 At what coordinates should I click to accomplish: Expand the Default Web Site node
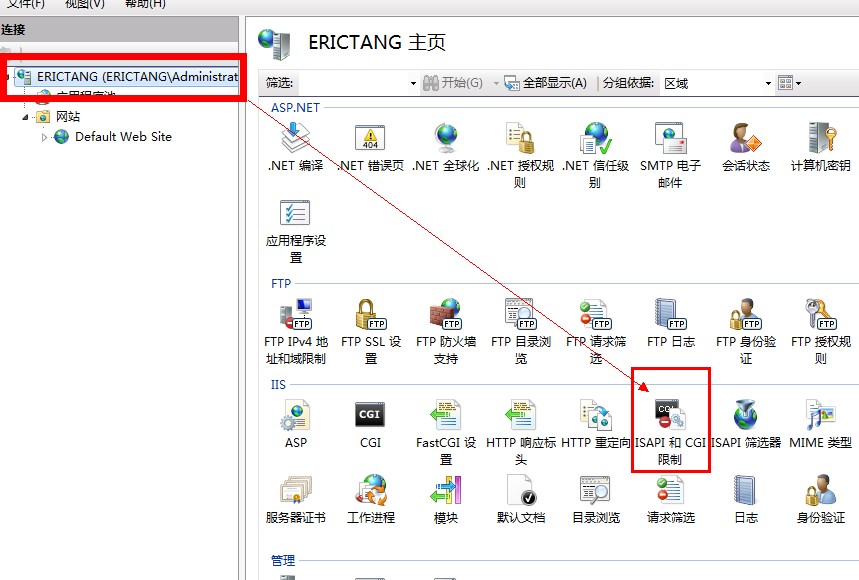44,137
